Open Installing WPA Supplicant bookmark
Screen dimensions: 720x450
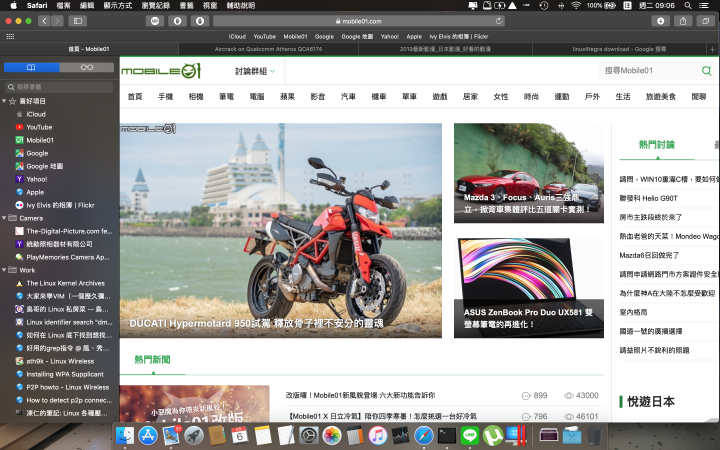pos(65,374)
